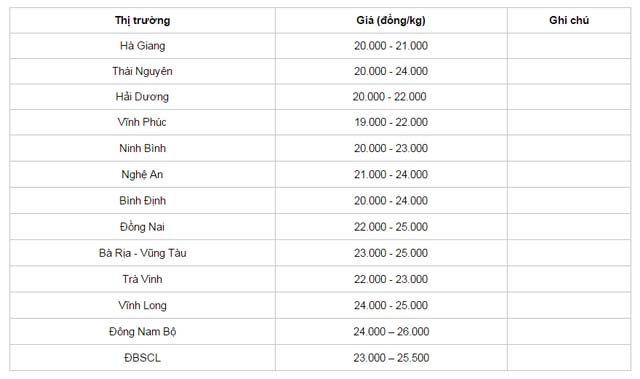Select the Thái Nguyên market cell
640x379 pixels.
142,71
